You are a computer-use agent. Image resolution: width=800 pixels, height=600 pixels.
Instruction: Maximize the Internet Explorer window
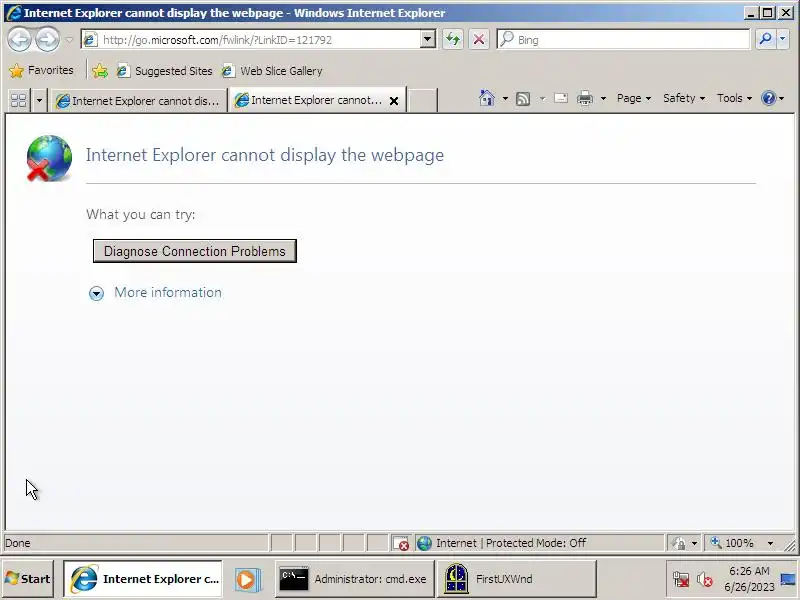[767, 13]
